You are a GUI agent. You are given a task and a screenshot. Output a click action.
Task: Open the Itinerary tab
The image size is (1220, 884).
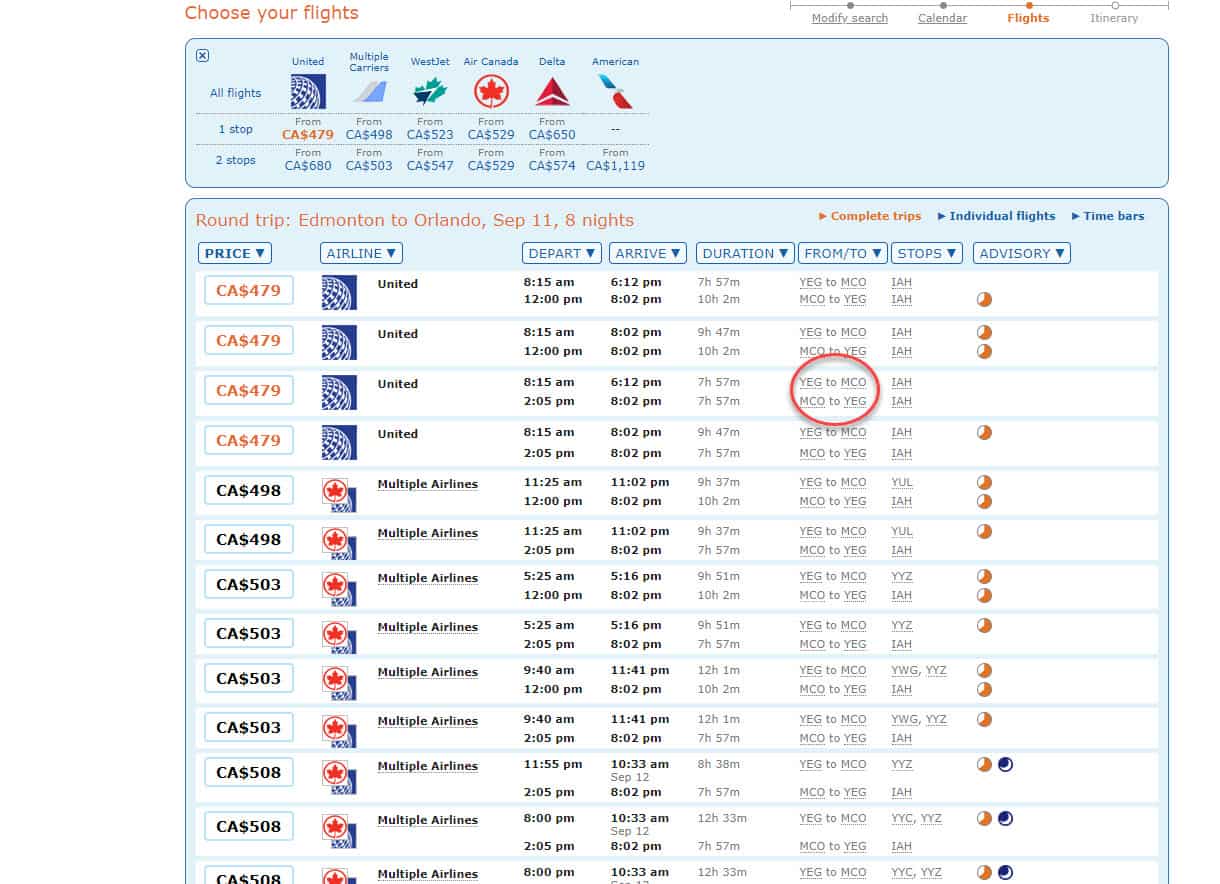pos(1113,18)
